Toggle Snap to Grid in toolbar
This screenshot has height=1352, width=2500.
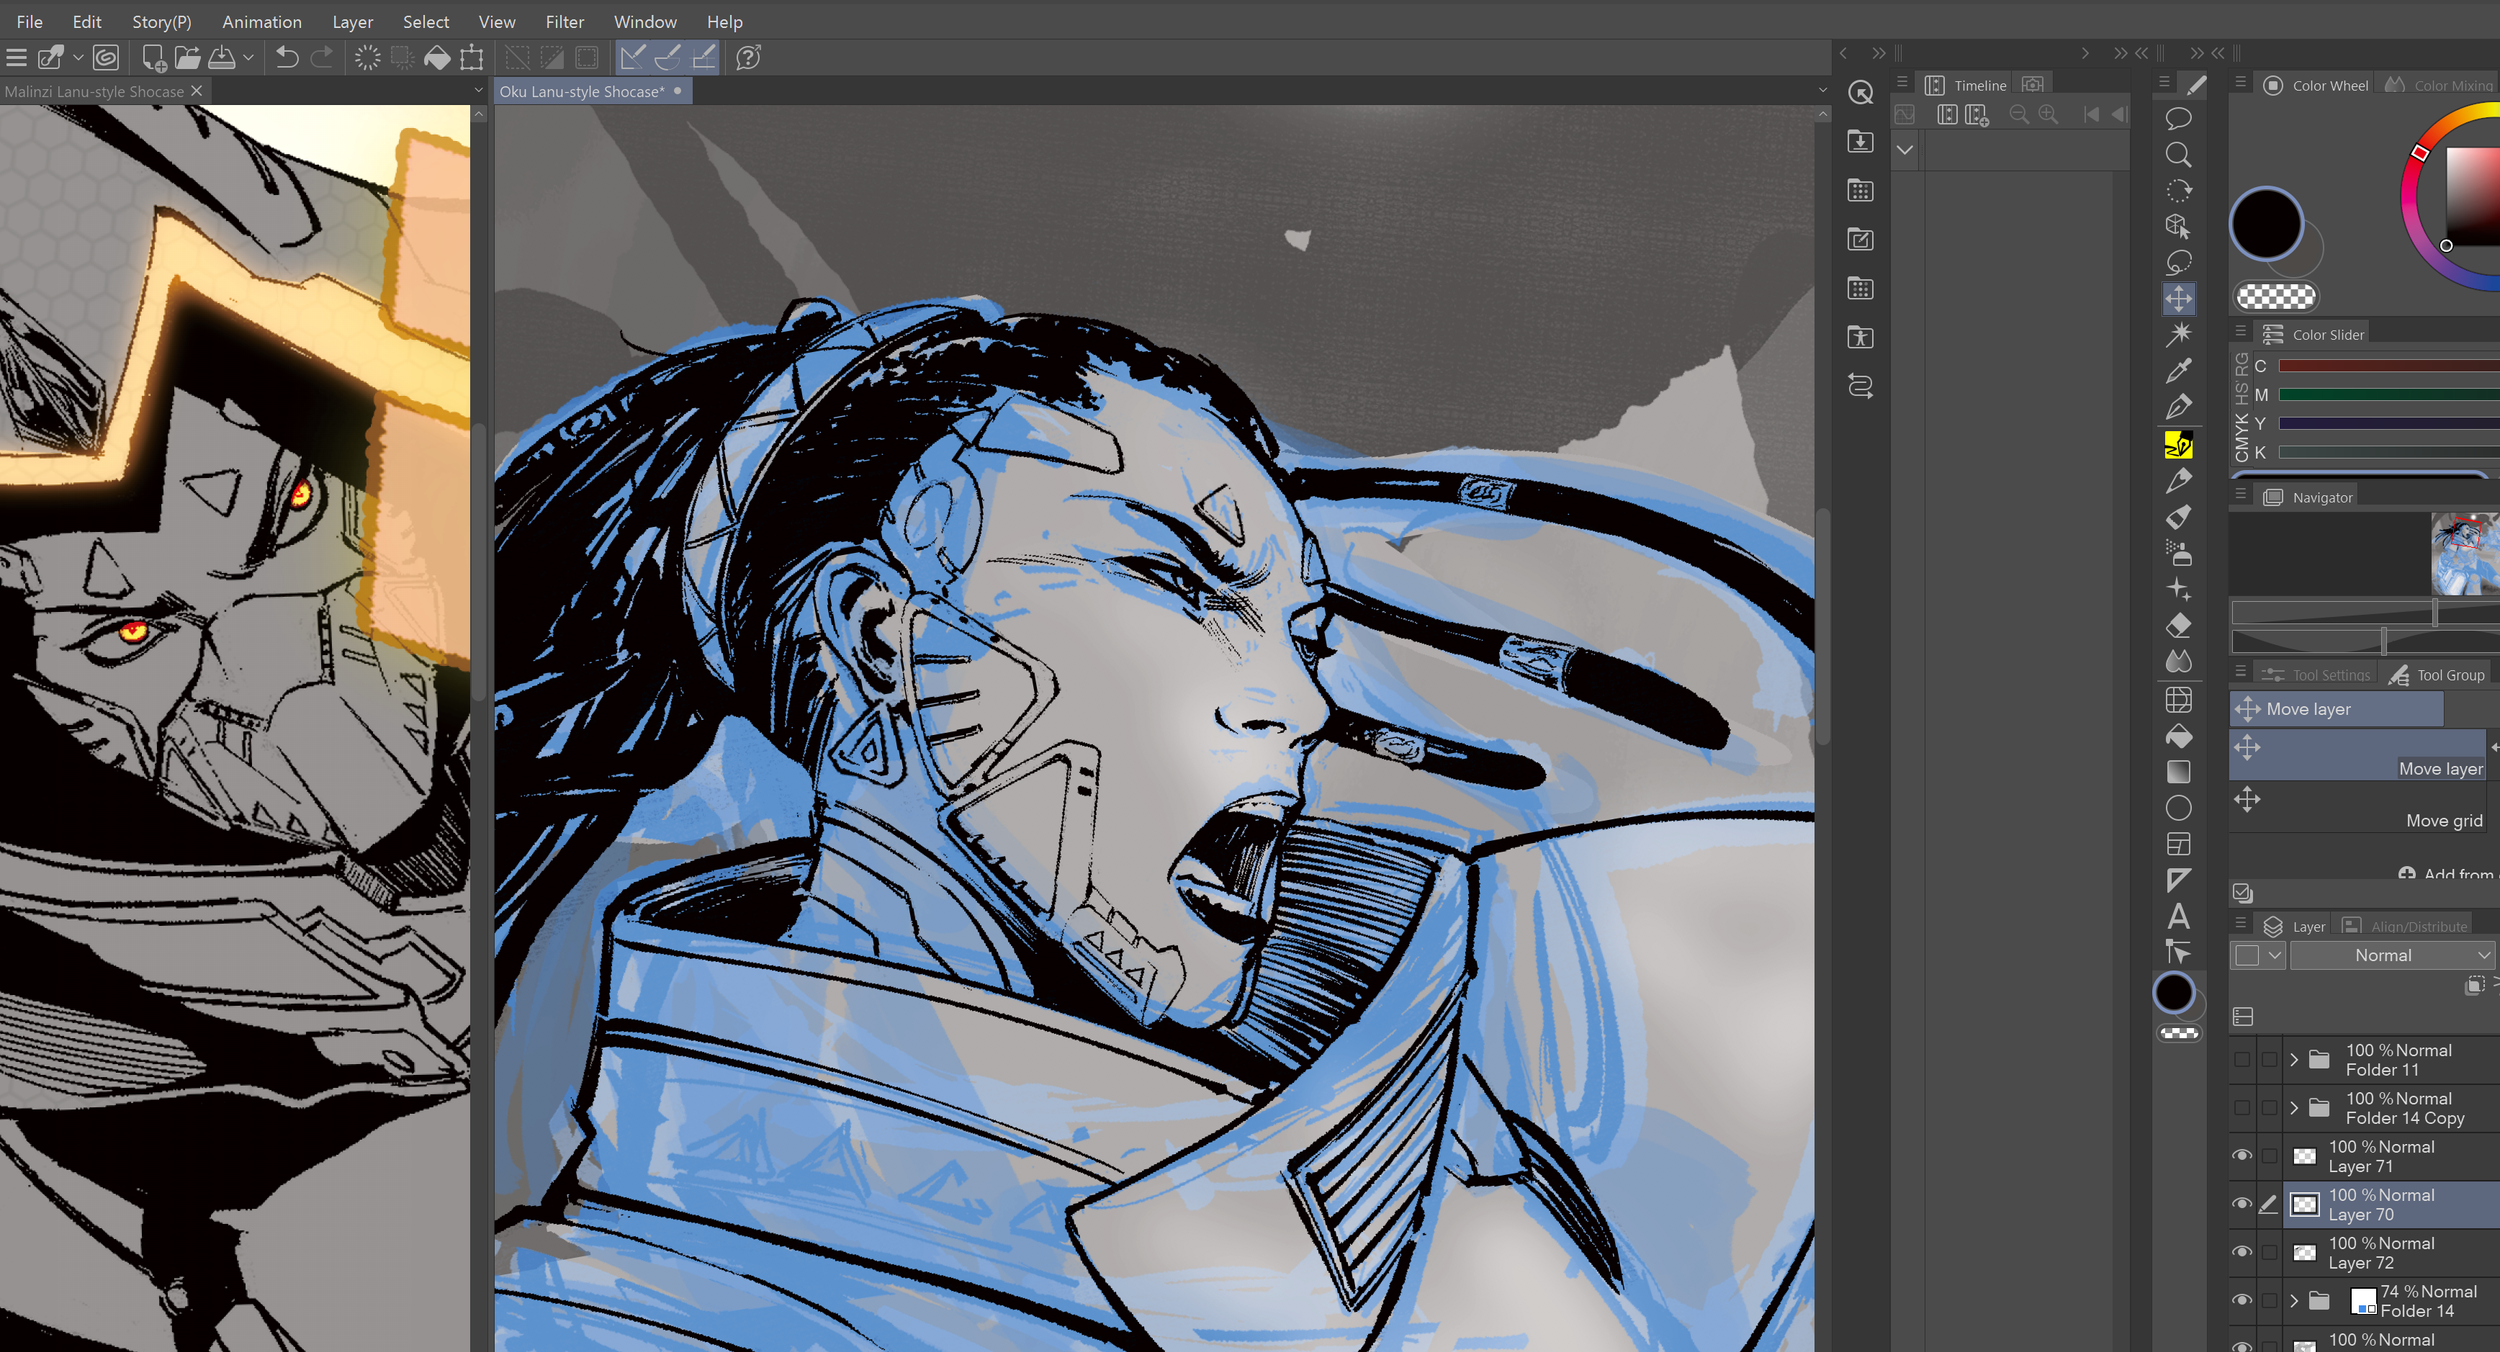click(704, 58)
